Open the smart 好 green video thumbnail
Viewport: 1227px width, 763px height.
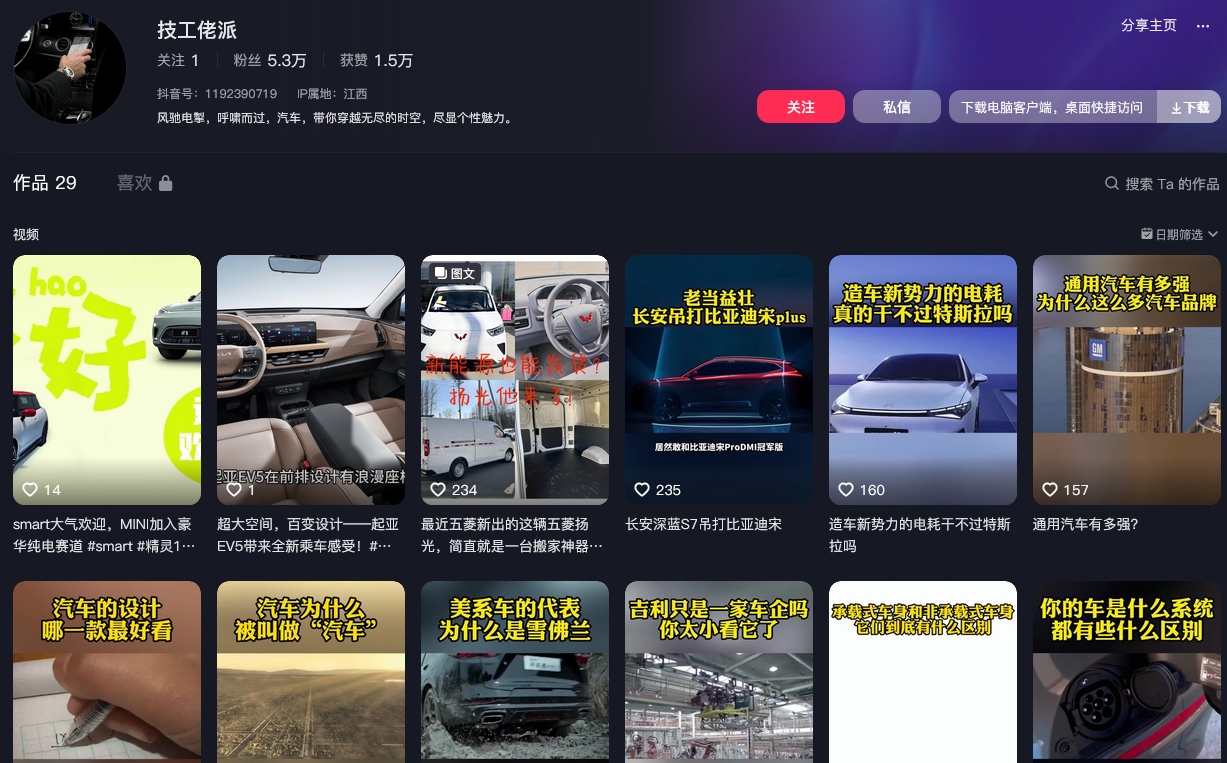click(107, 380)
